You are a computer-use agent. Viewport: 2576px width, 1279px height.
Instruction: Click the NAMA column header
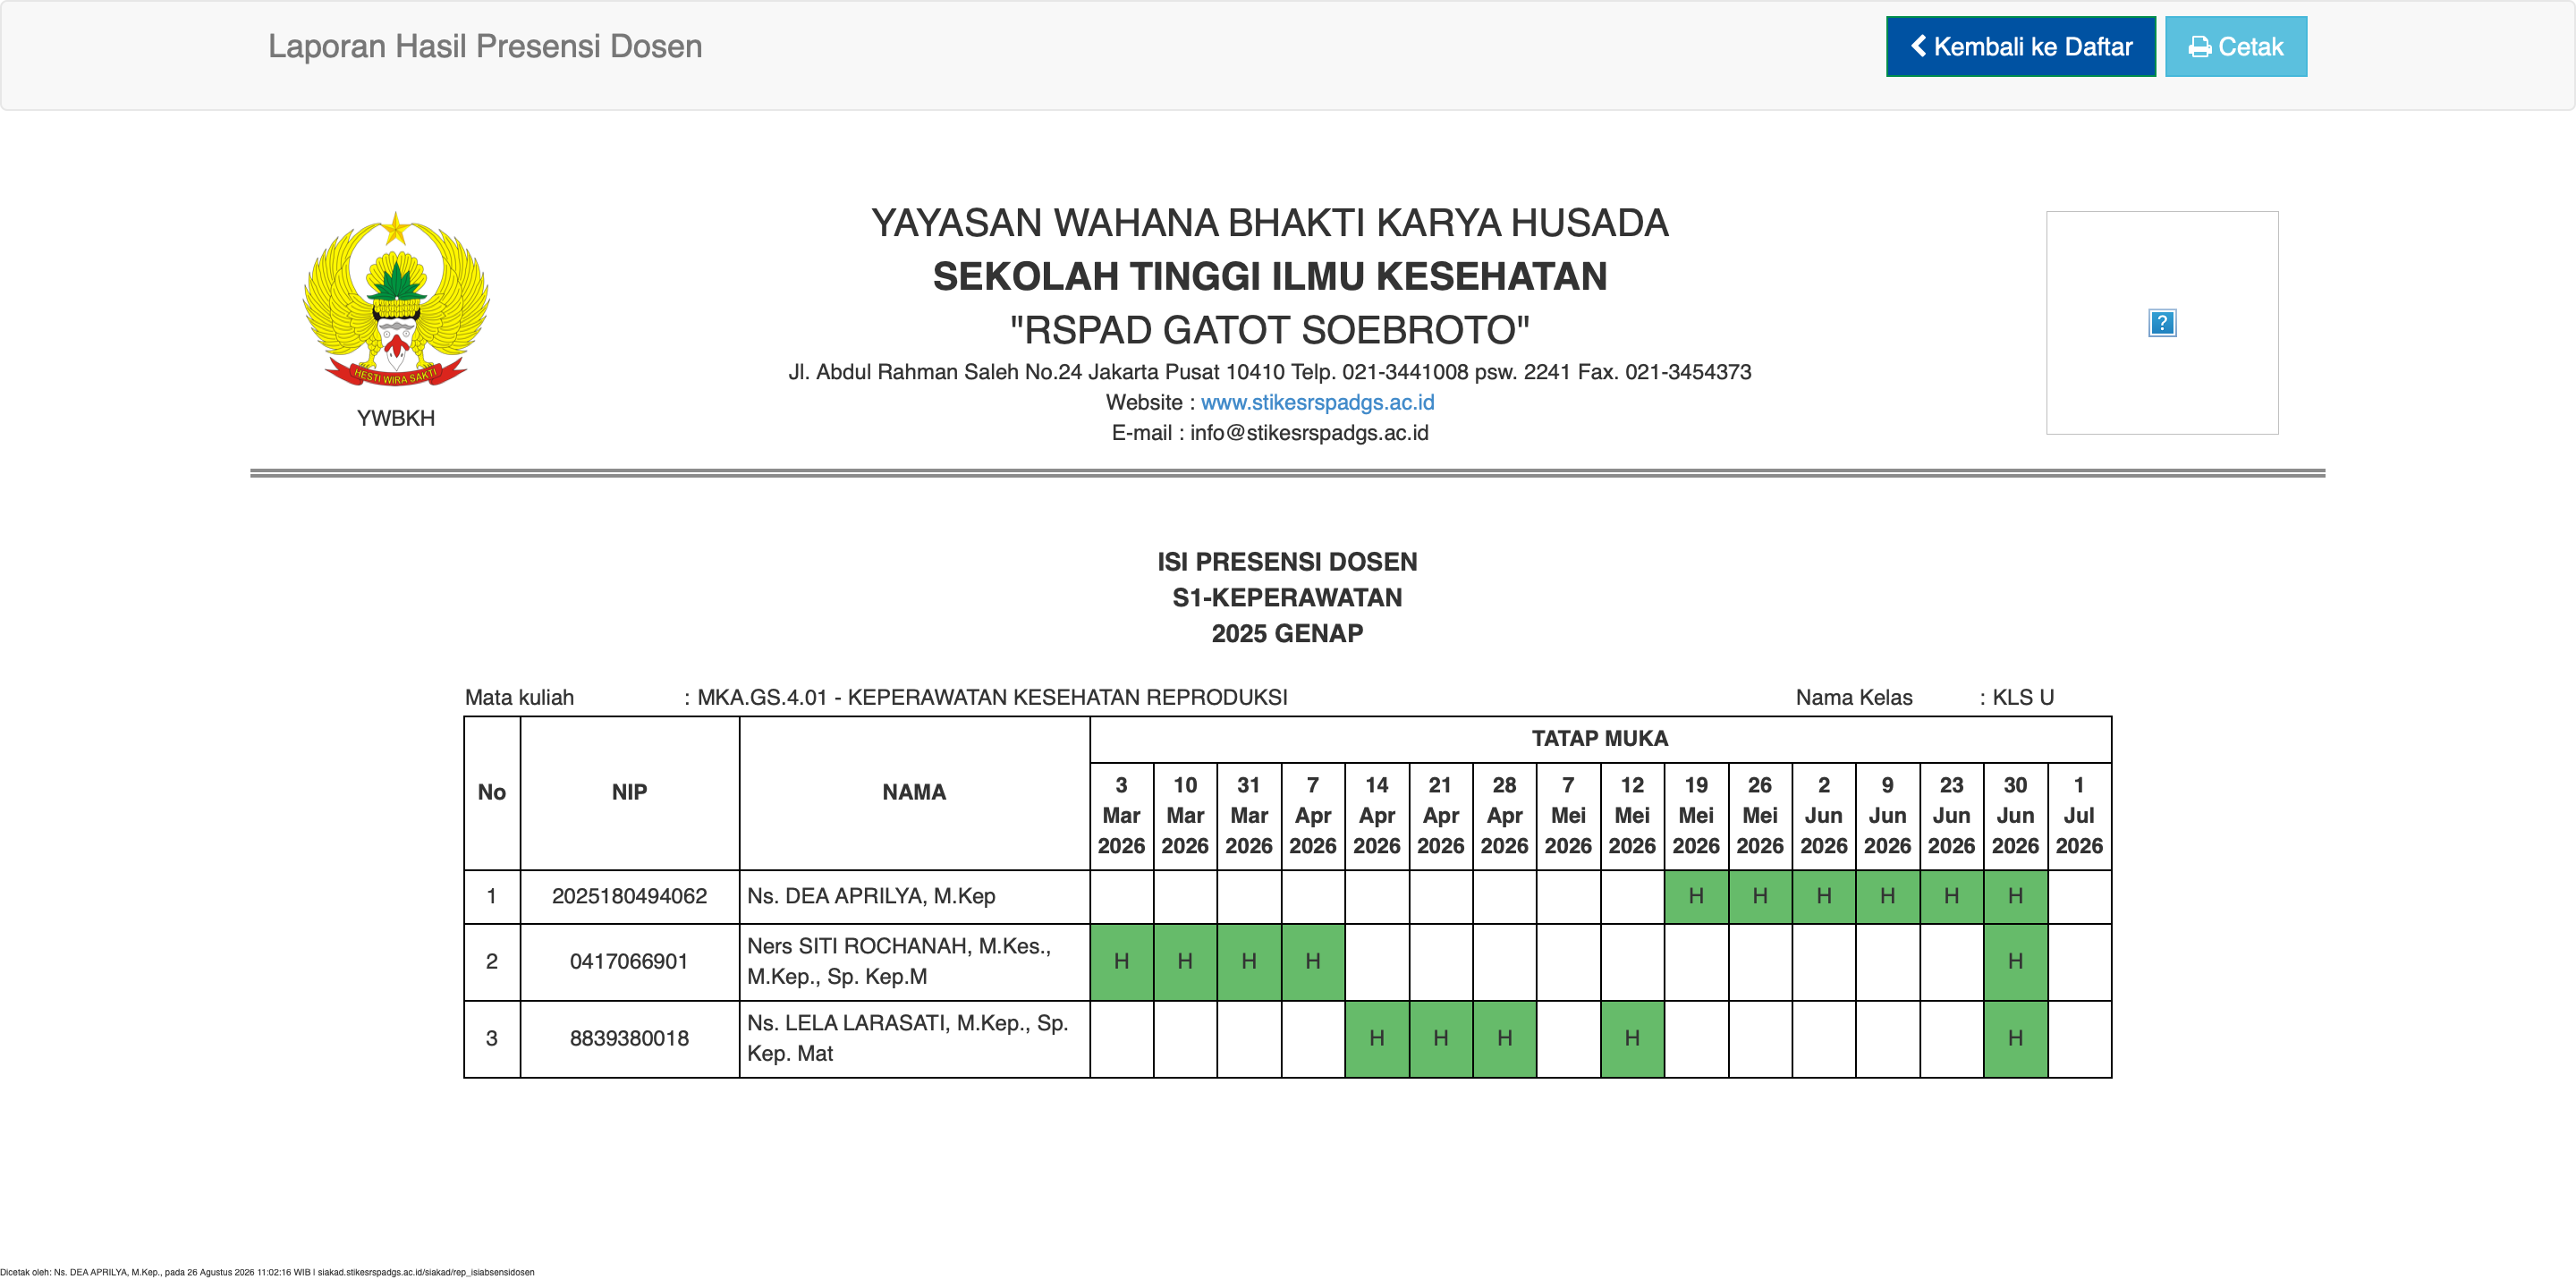[914, 792]
